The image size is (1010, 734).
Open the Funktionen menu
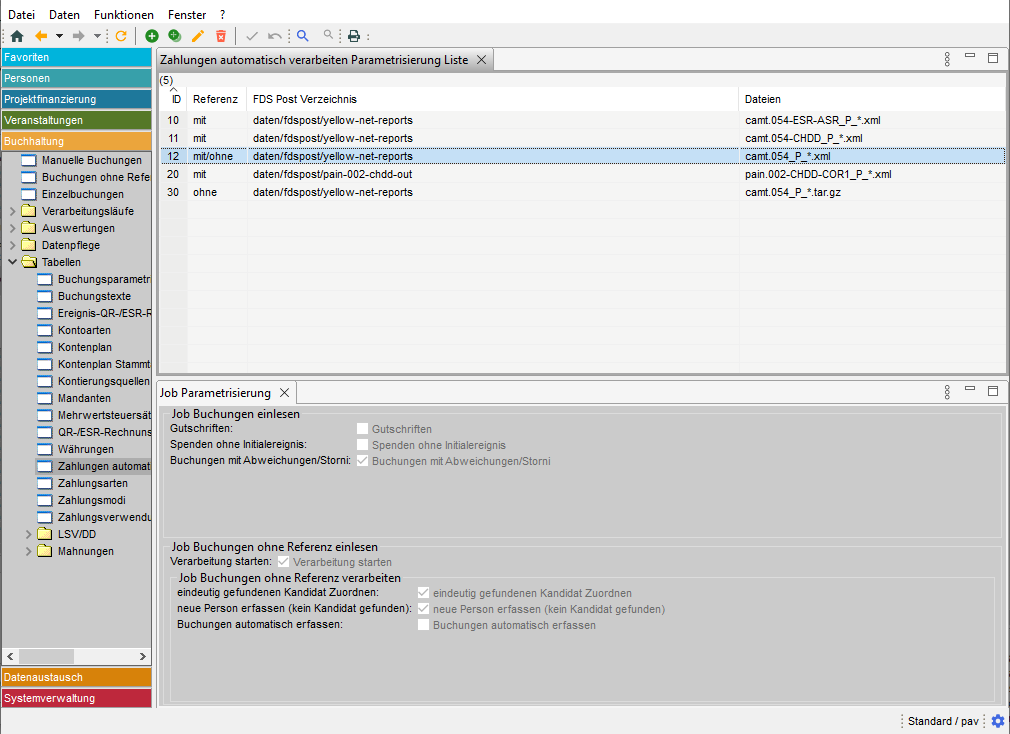(x=124, y=15)
